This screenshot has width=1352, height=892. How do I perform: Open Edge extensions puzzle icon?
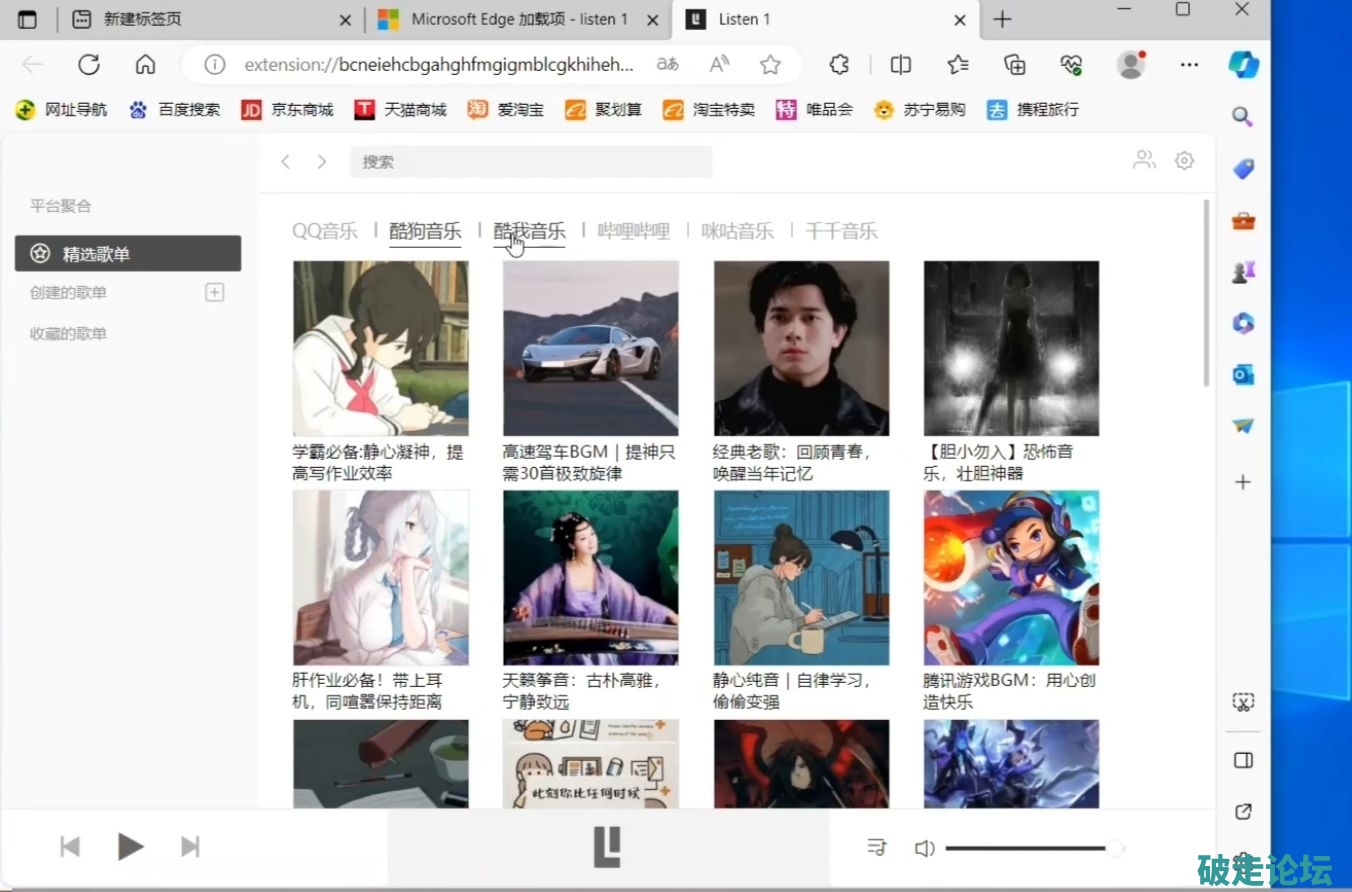tap(839, 65)
